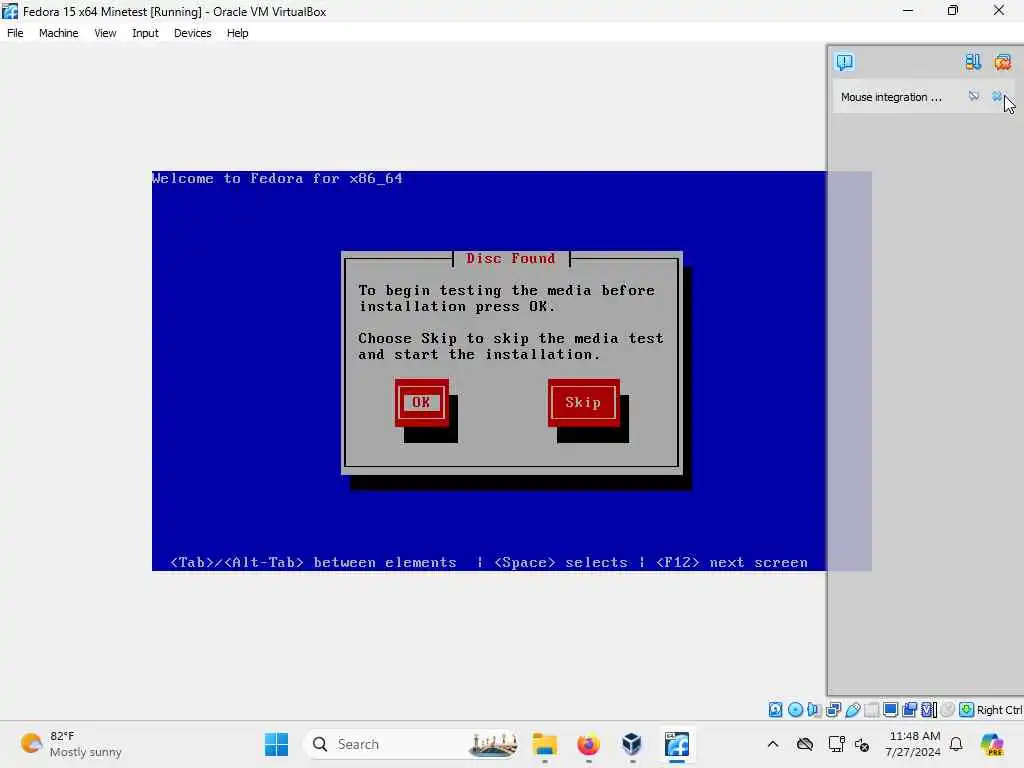Click the keyboard capture green arrow icon
This screenshot has width=1024, height=768.
click(x=967, y=710)
